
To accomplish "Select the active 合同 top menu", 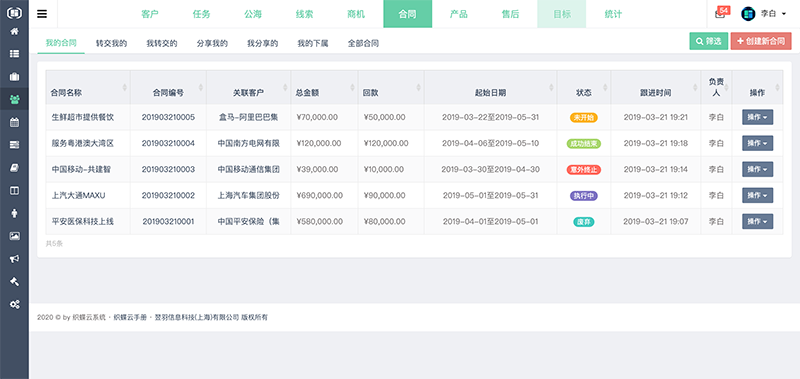I will [x=408, y=14].
